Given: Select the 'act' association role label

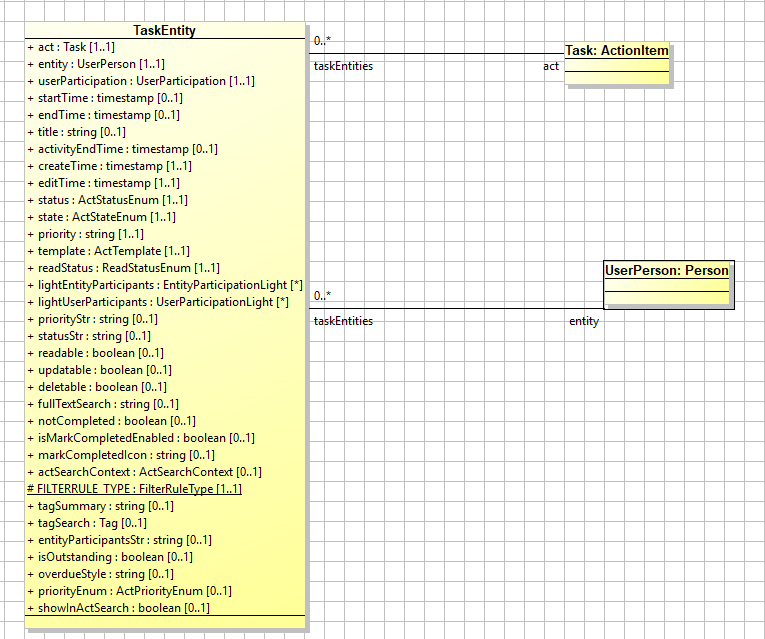Looking at the screenshot, I should (x=551, y=67).
